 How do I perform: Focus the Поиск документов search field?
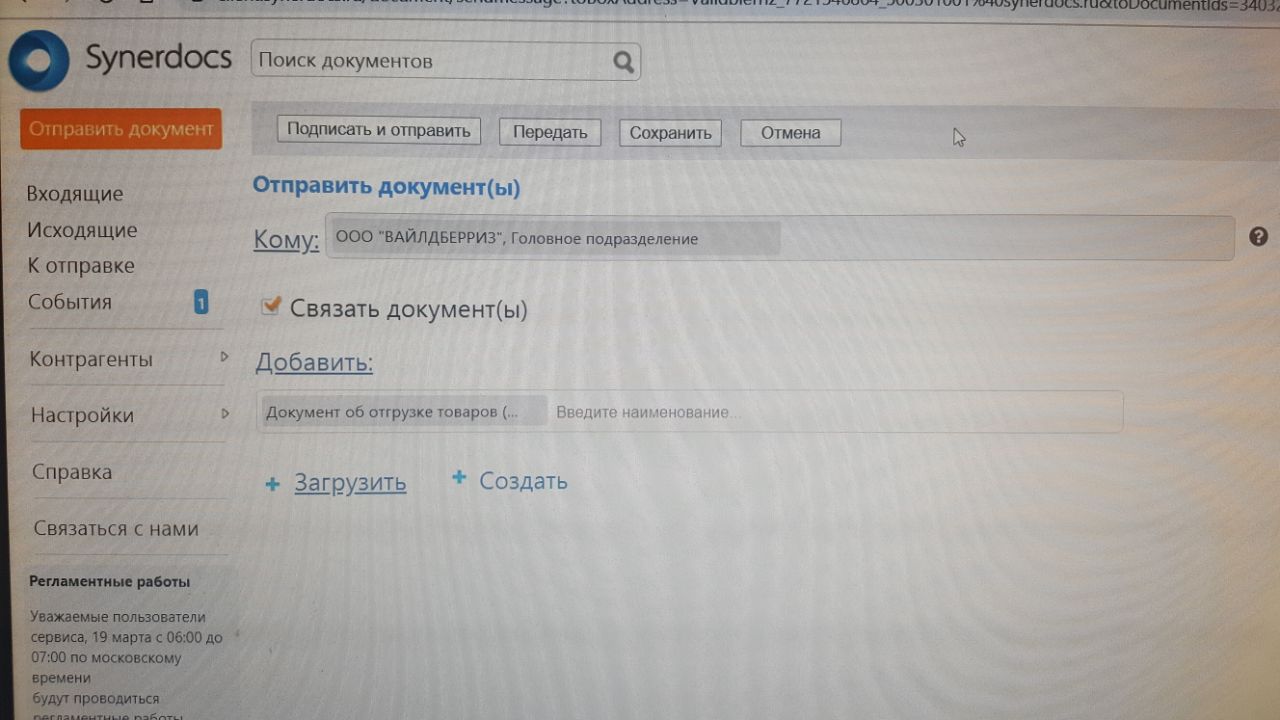coord(446,61)
